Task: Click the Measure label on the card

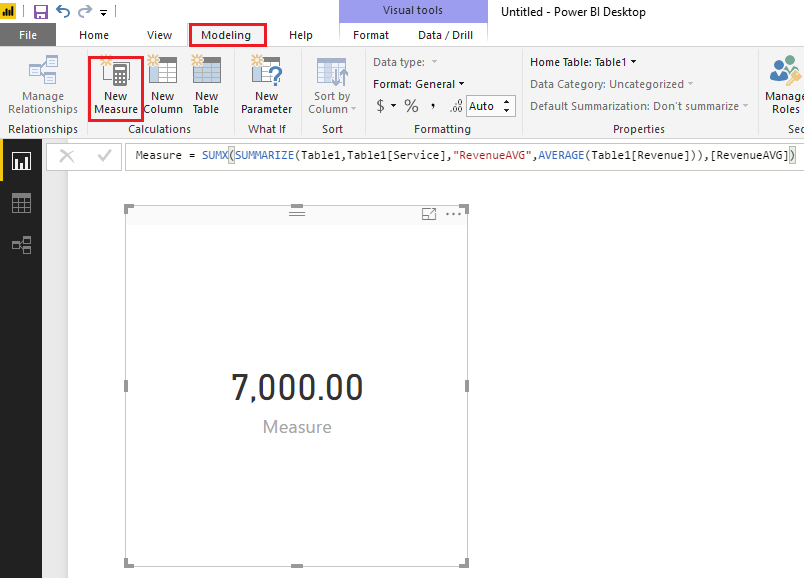Action: click(297, 427)
